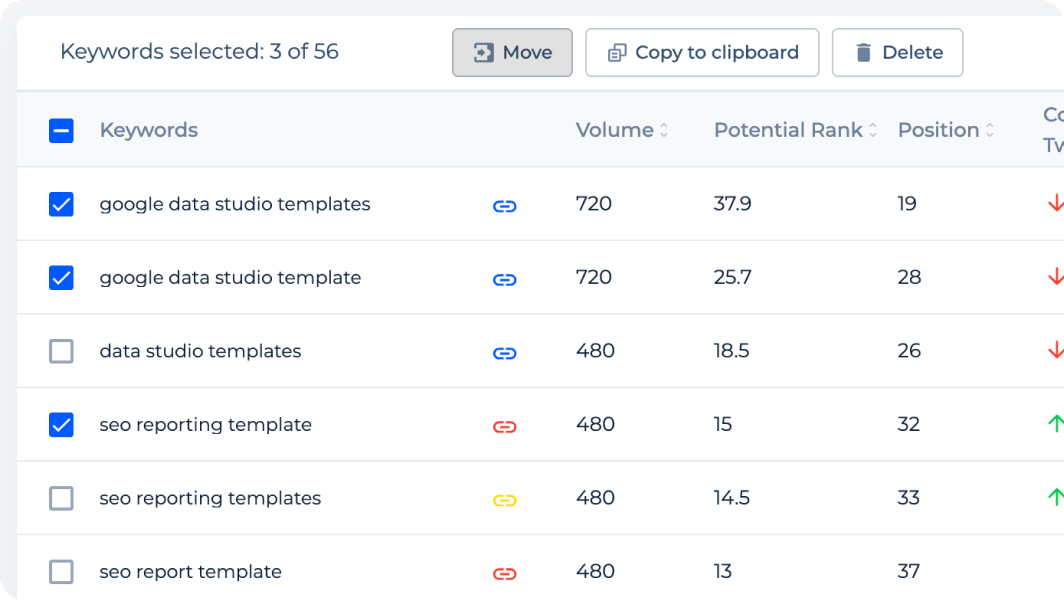Click potential rank value 37.9
This screenshot has height=600, width=1064.
coord(732,204)
